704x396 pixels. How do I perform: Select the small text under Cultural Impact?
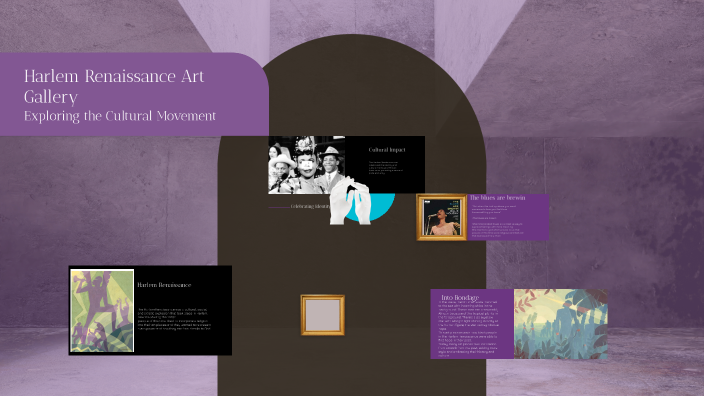pyautogui.click(x=386, y=167)
